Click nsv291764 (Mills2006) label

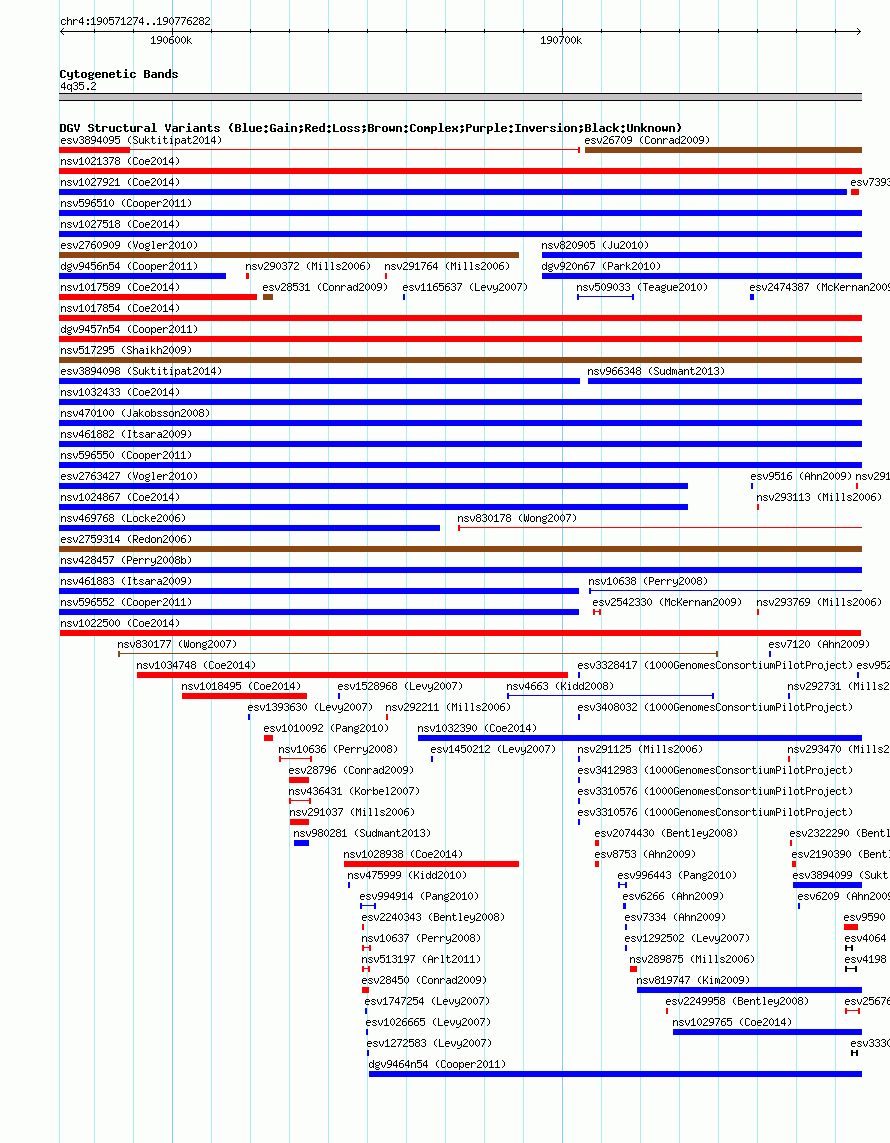pos(447,267)
